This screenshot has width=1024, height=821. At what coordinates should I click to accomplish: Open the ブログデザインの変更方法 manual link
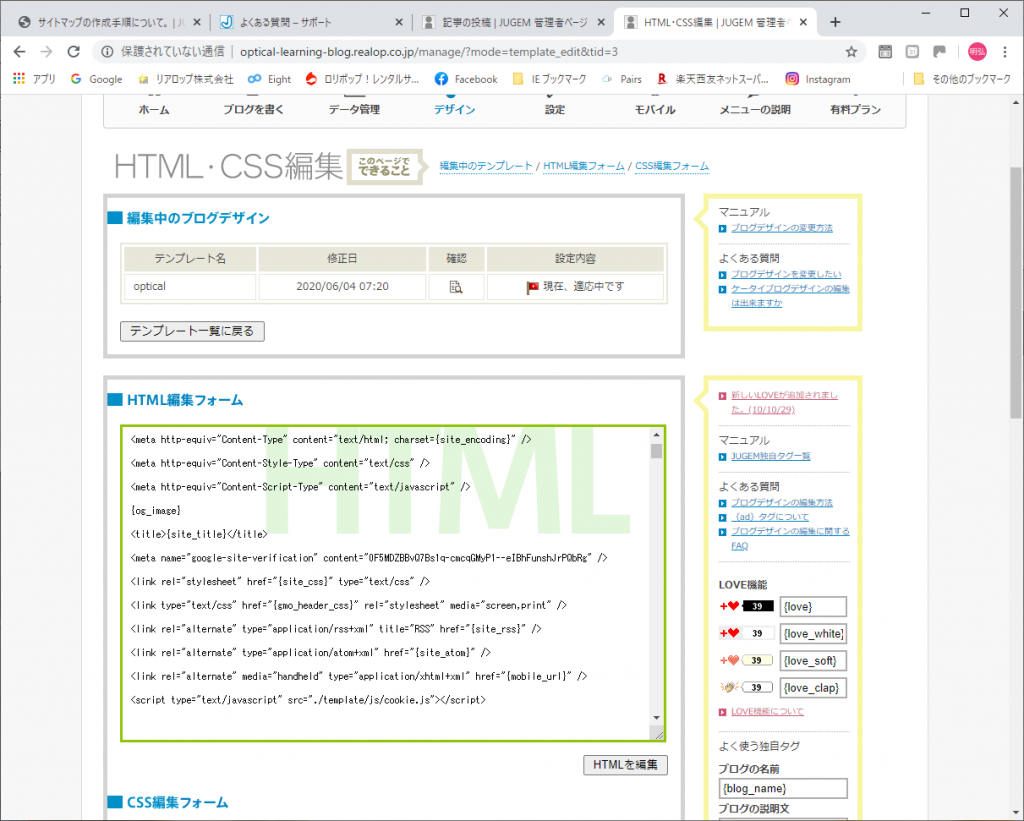[782, 228]
